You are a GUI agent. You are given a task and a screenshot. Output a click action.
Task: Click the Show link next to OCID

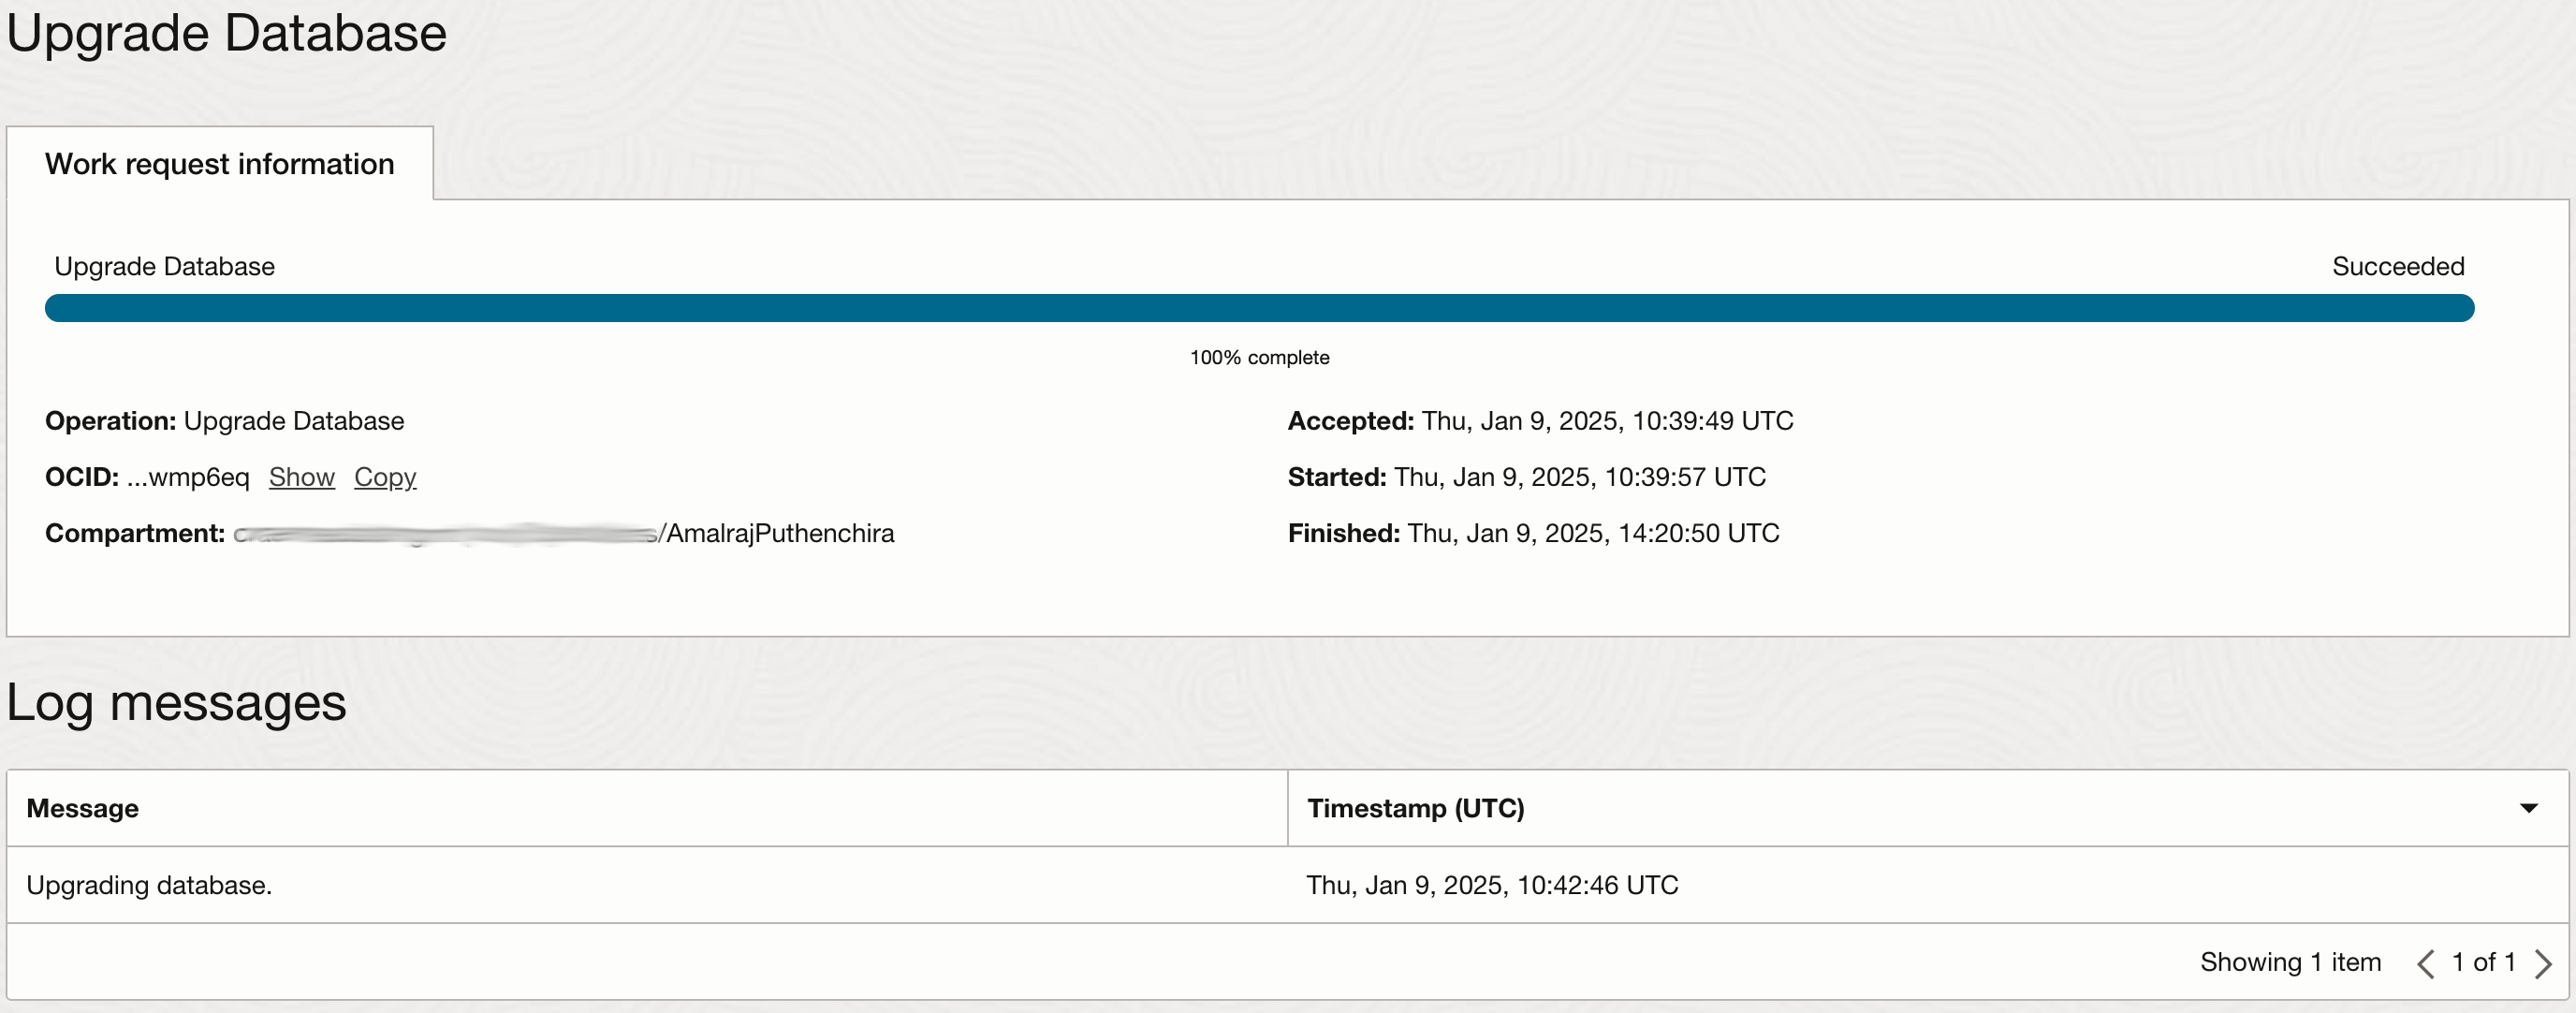point(301,477)
